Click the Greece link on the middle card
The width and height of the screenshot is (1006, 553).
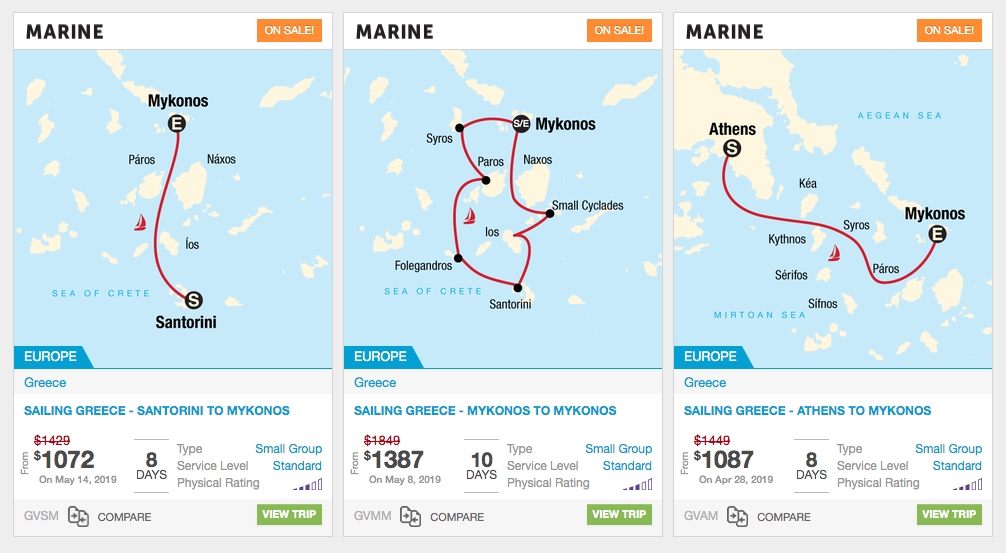point(375,382)
